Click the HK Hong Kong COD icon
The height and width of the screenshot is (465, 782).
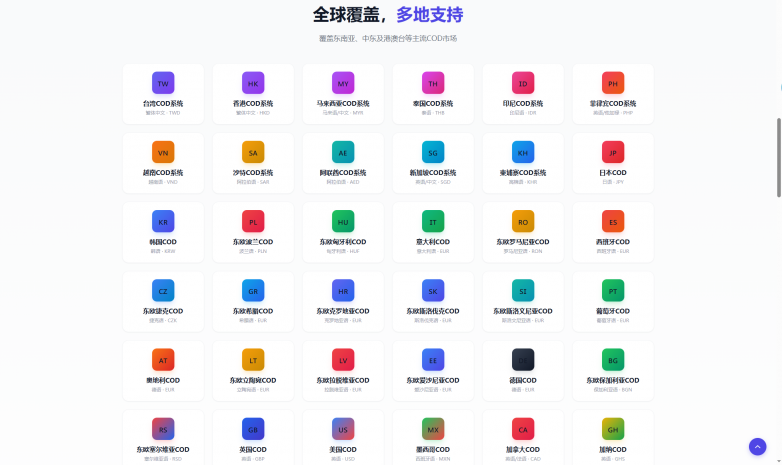253,83
